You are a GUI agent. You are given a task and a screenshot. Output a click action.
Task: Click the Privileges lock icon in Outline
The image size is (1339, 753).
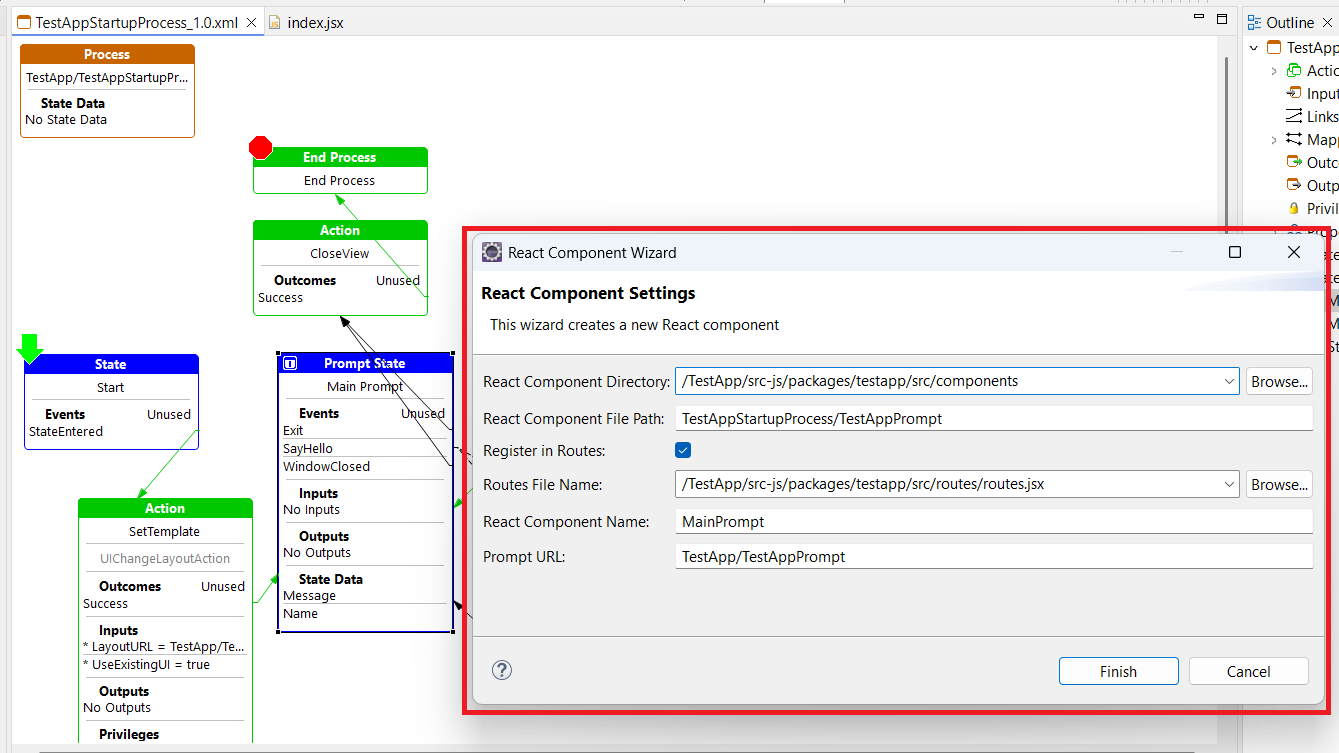point(1294,208)
